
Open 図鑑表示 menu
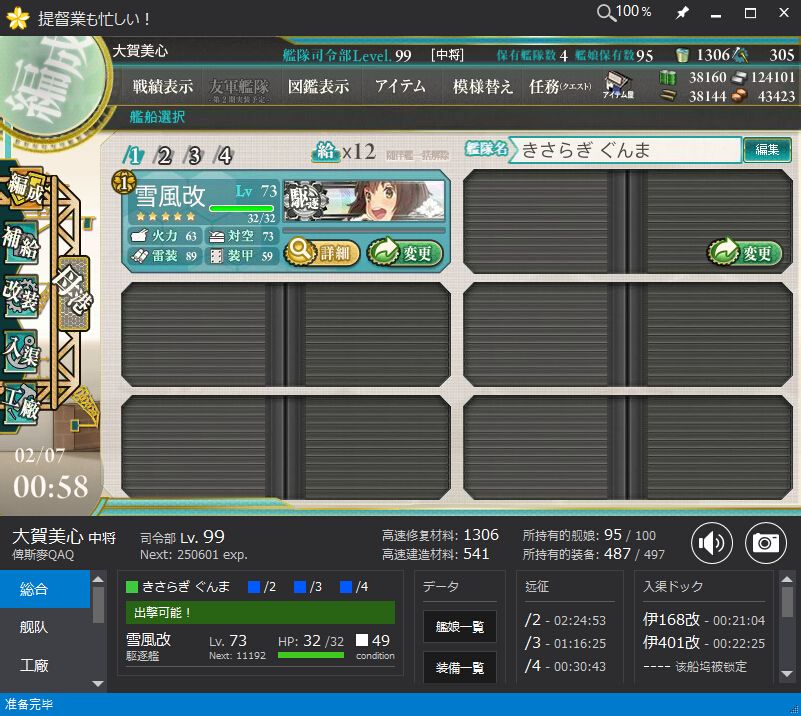pos(318,86)
